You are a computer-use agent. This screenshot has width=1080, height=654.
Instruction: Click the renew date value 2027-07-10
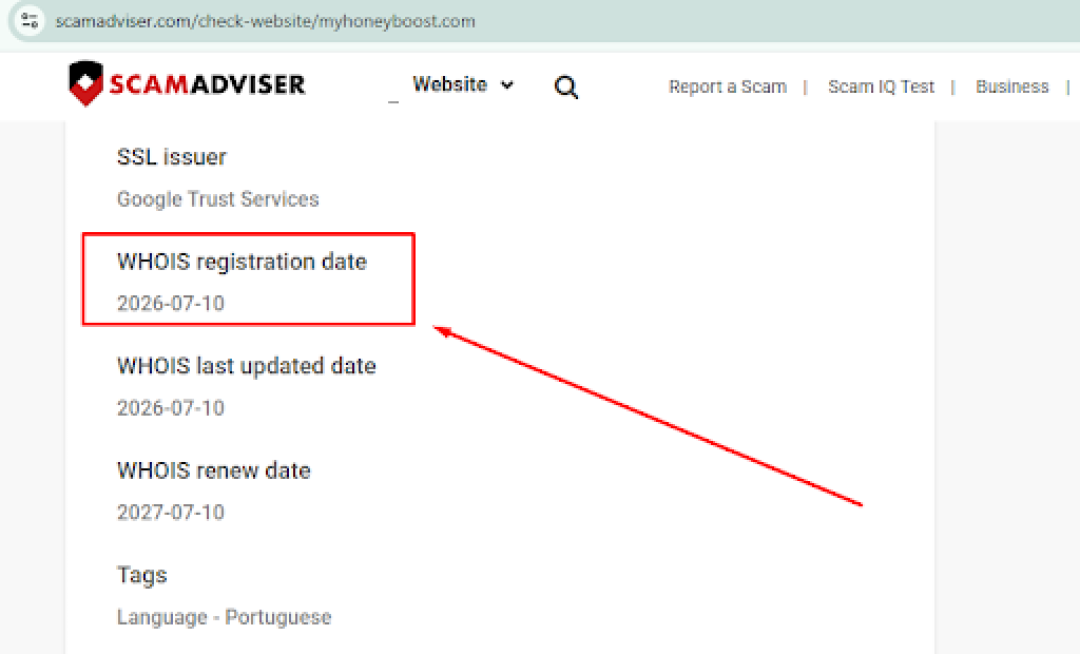171,512
